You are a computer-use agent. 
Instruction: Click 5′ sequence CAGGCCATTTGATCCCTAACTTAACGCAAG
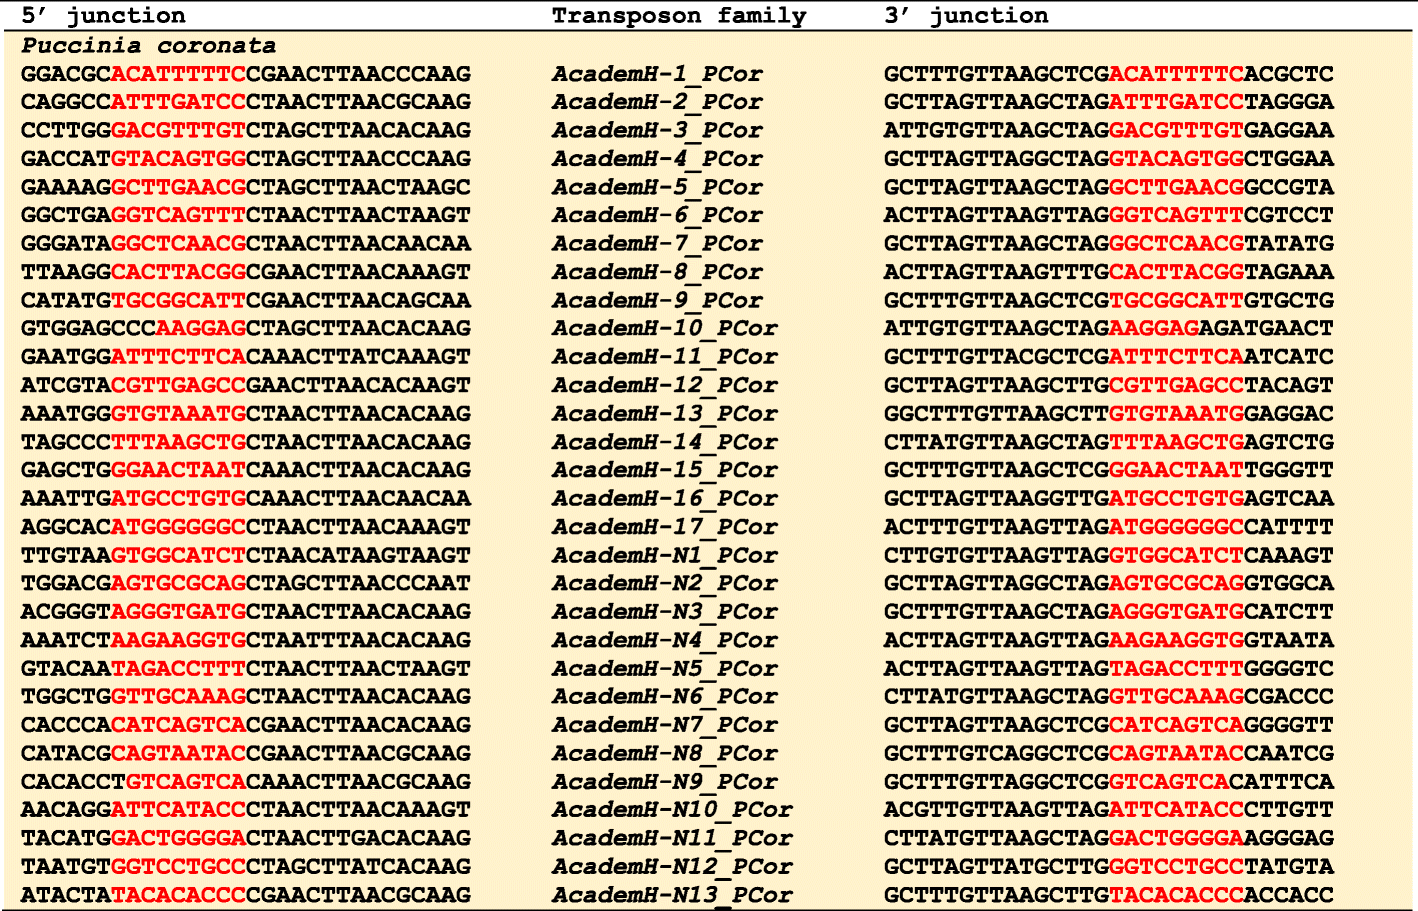point(246,102)
